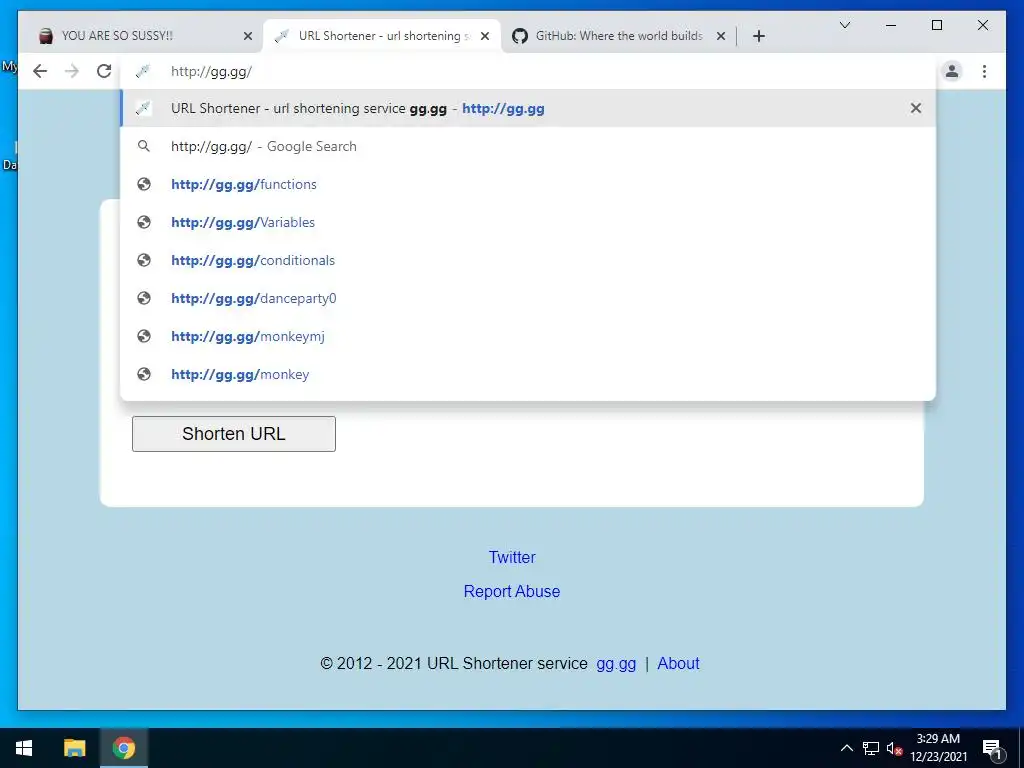This screenshot has height=768, width=1024.
Task: Click the Chrome taskbar icon
Action: click(x=123, y=748)
